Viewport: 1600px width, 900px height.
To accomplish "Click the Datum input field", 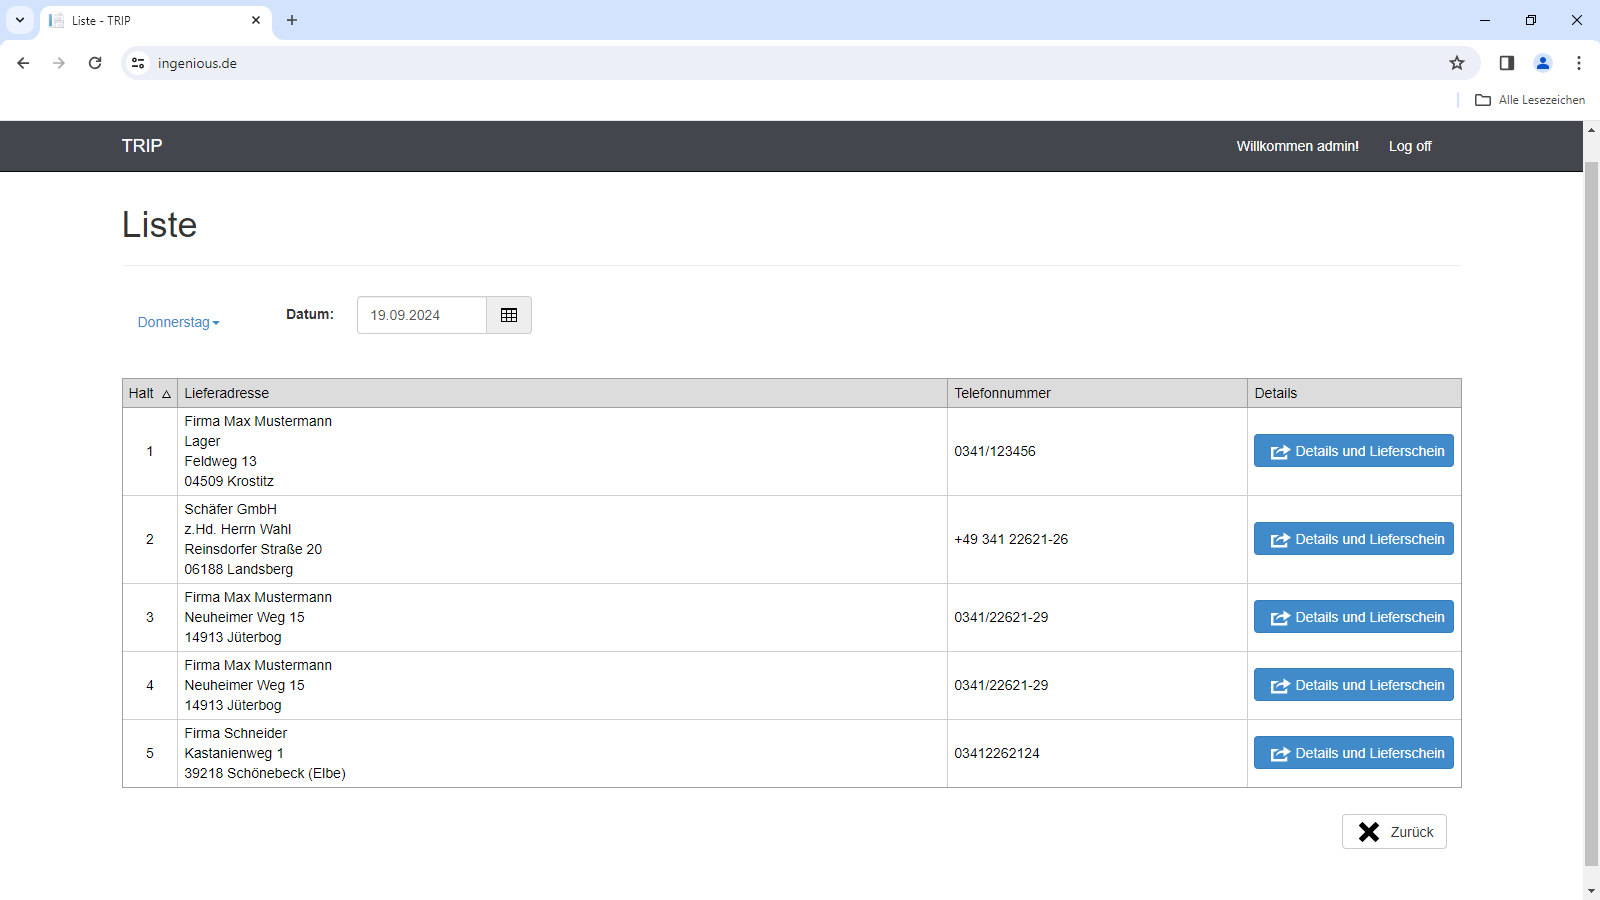I will [x=422, y=315].
